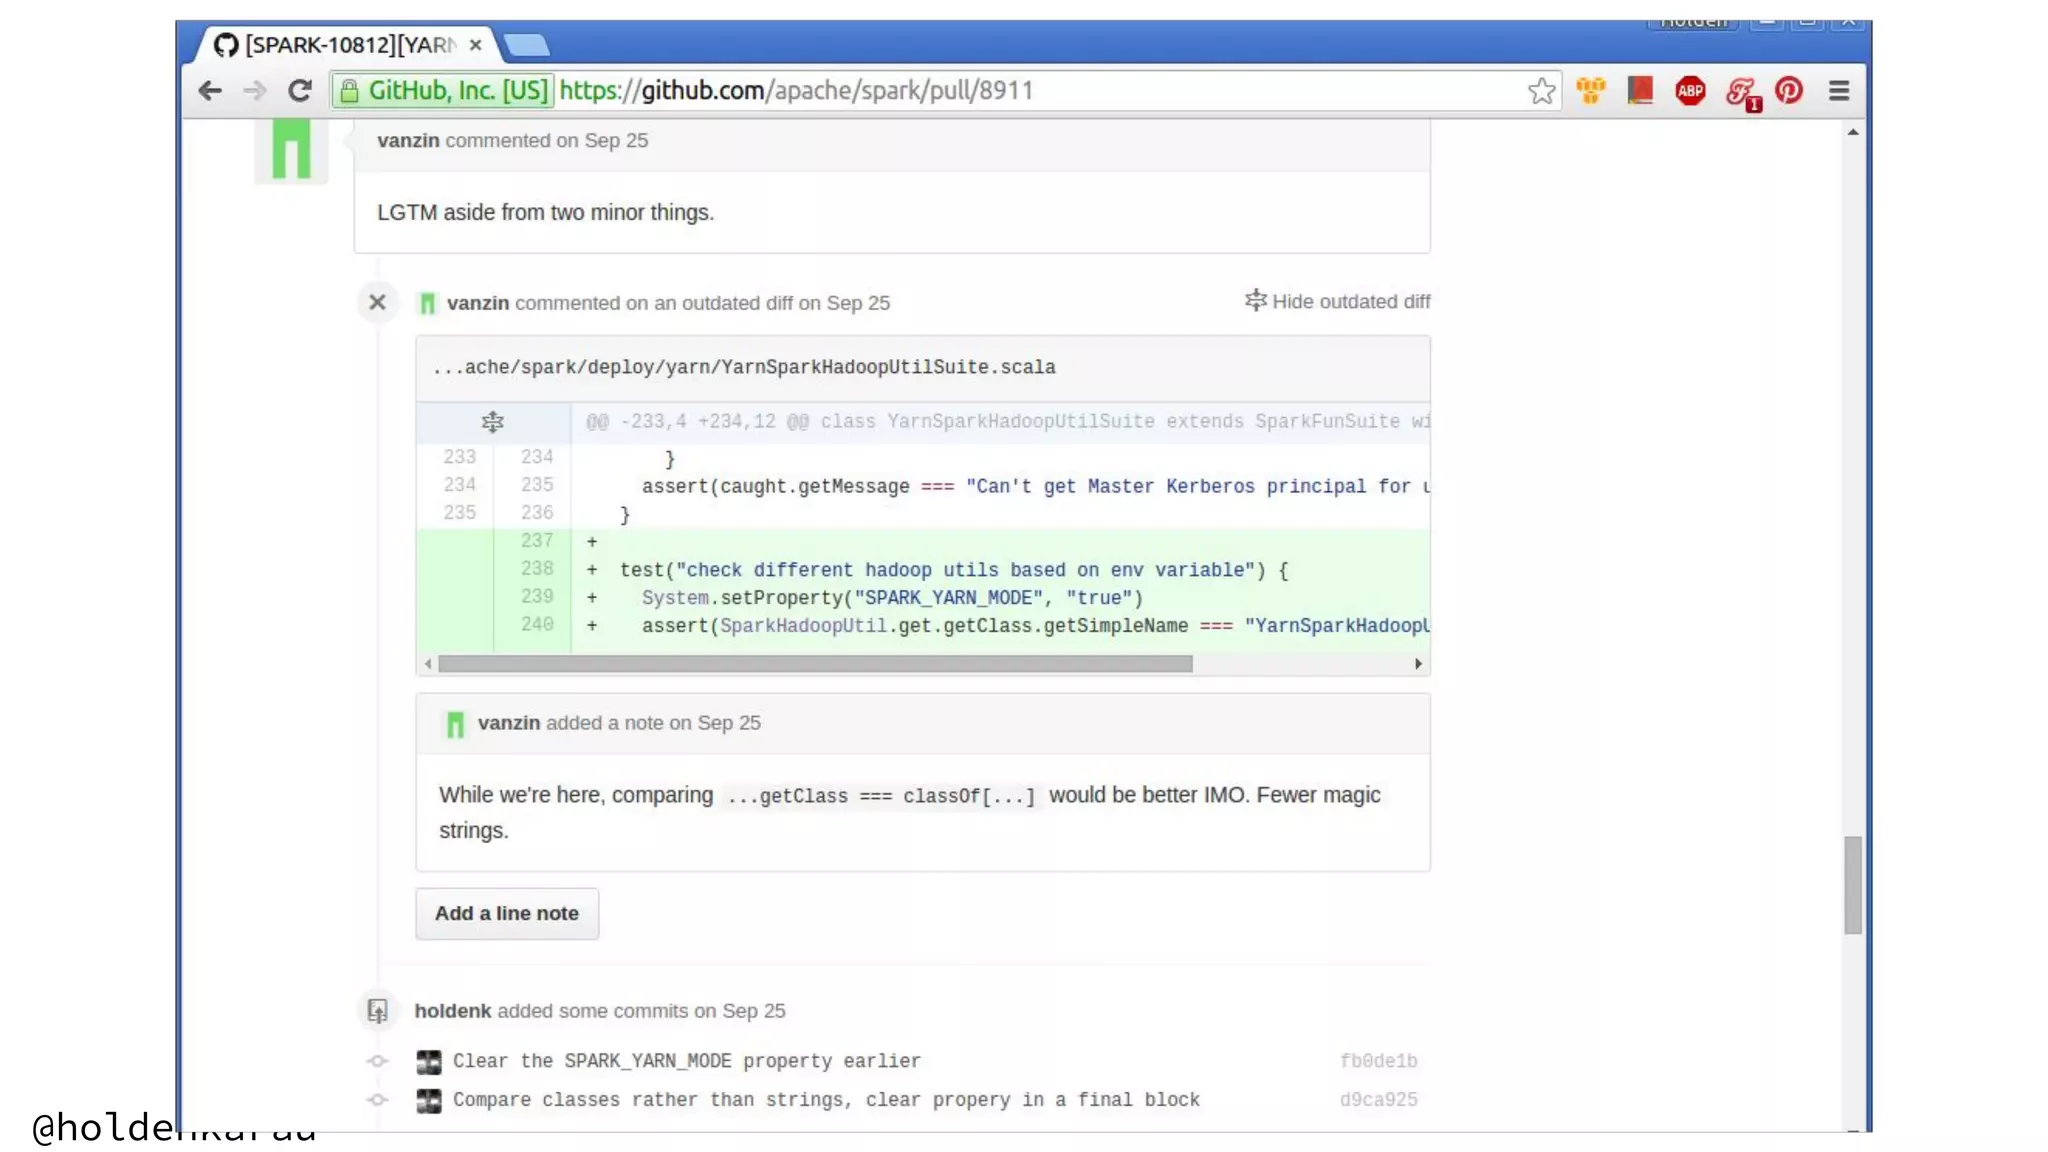
Task: Open commit d9ca925 hash link
Action: tap(1378, 1100)
